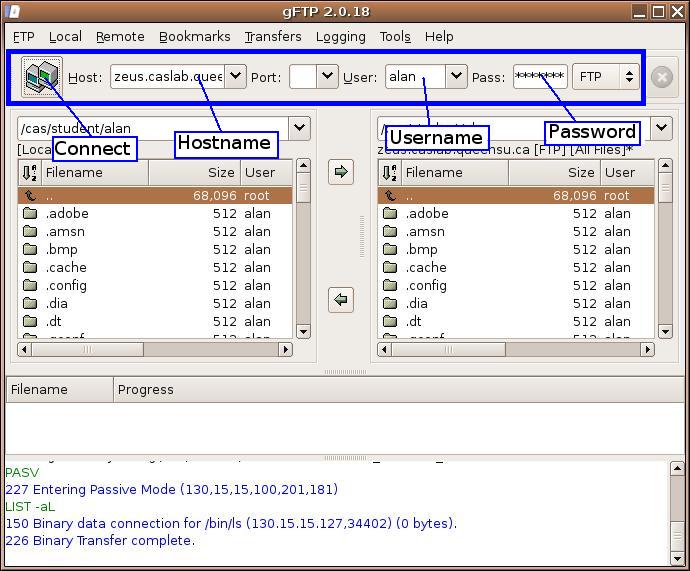Click '227 Entering Passive Mode' log line

172,490
